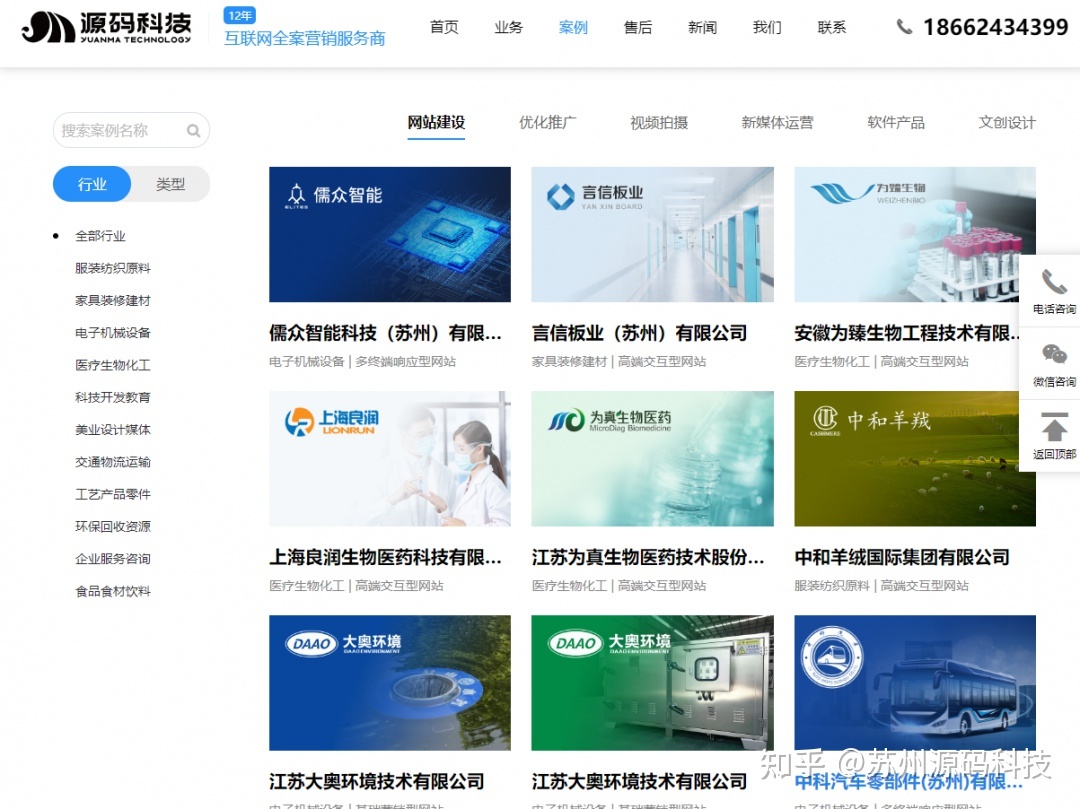Filter by 家具装修建材 industry
The width and height of the screenshot is (1080, 809).
(x=113, y=301)
